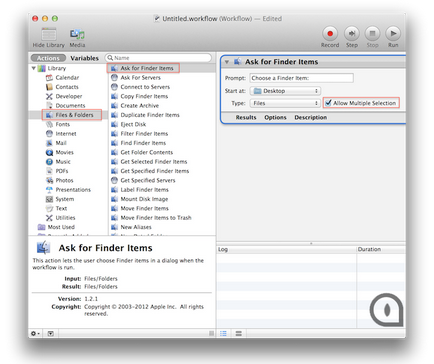Viewport: 434px width, 364px height.
Task: Toggle Allow Multiple Selection checkbox
Action: (x=328, y=103)
